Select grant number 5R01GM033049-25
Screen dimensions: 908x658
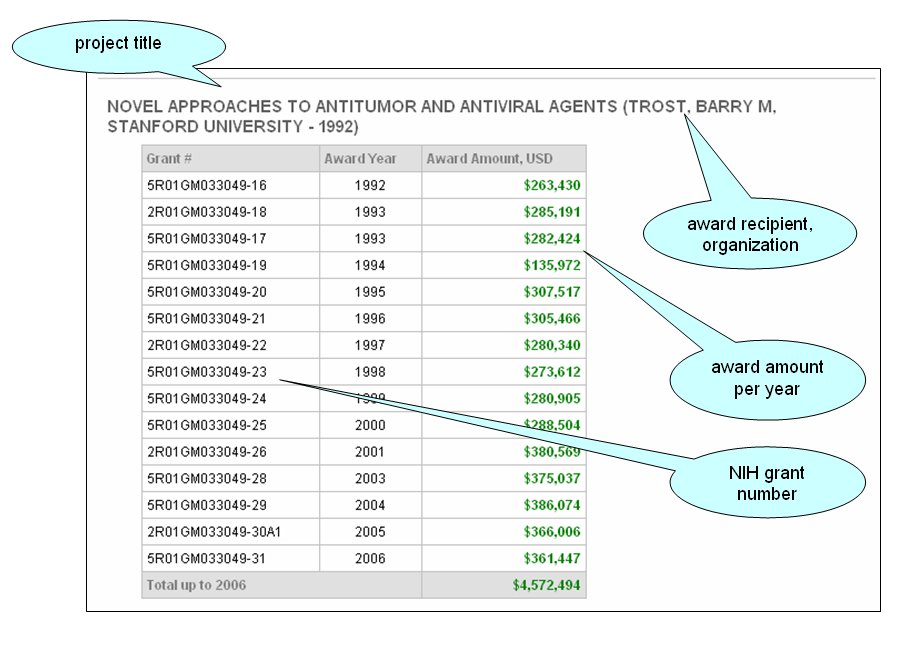(207, 425)
